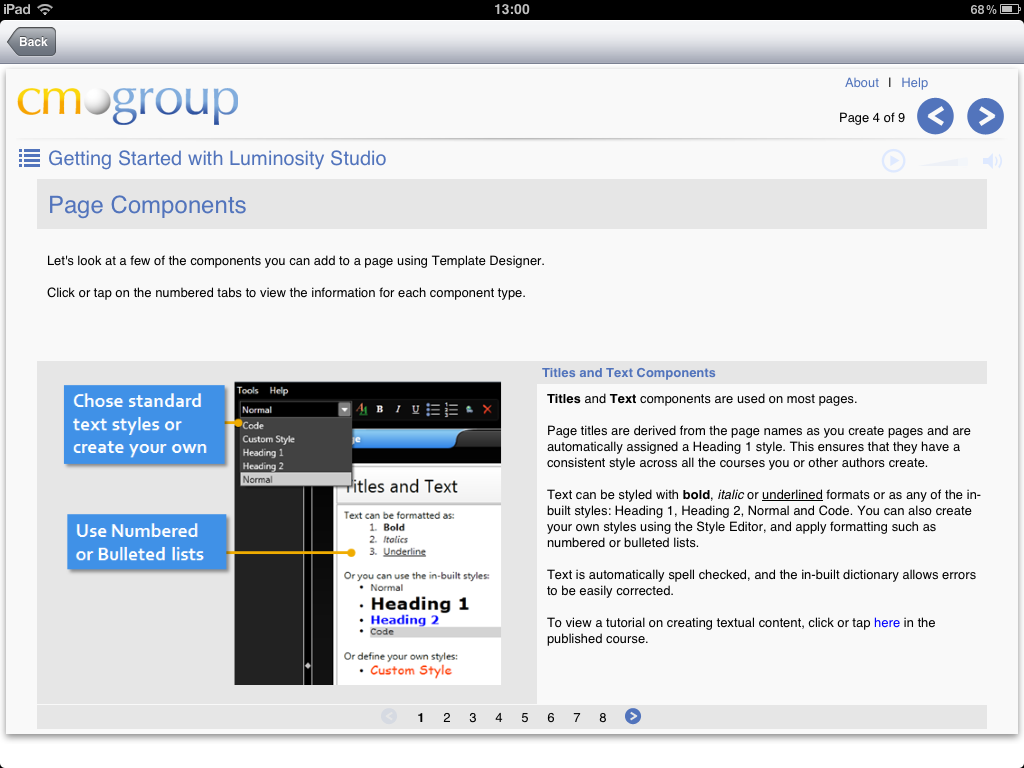Click the red X icon in screenshot toolbar
This screenshot has height=768, width=1024.
pos(487,409)
